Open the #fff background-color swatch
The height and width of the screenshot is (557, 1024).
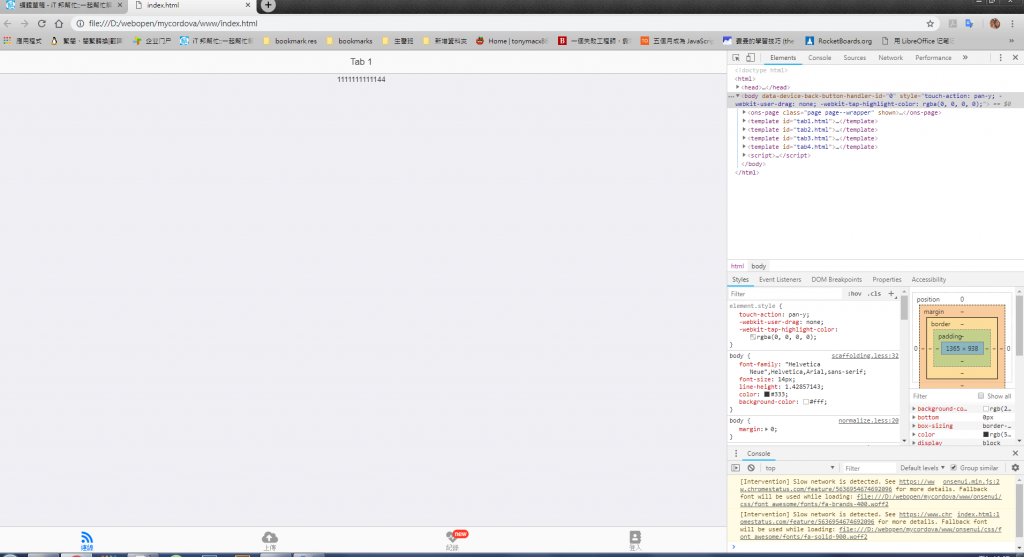[x=806, y=402]
